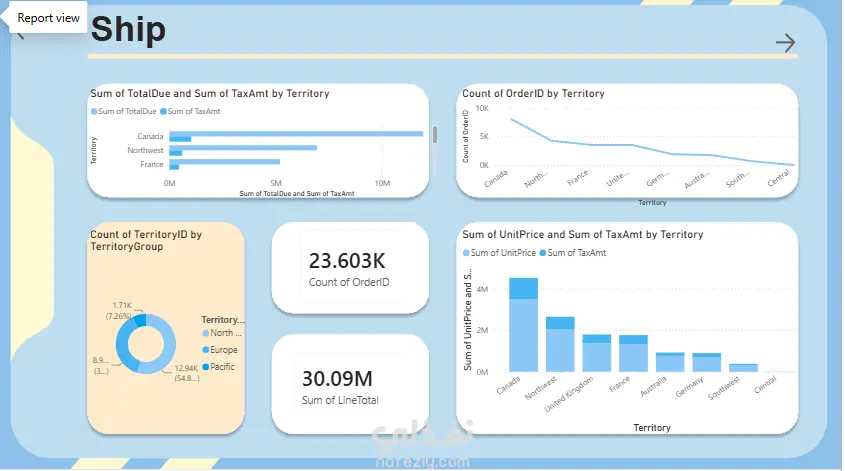Screen dimensions: 845x471
Task: Click the United Kingdom axis label
Action: point(569,394)
